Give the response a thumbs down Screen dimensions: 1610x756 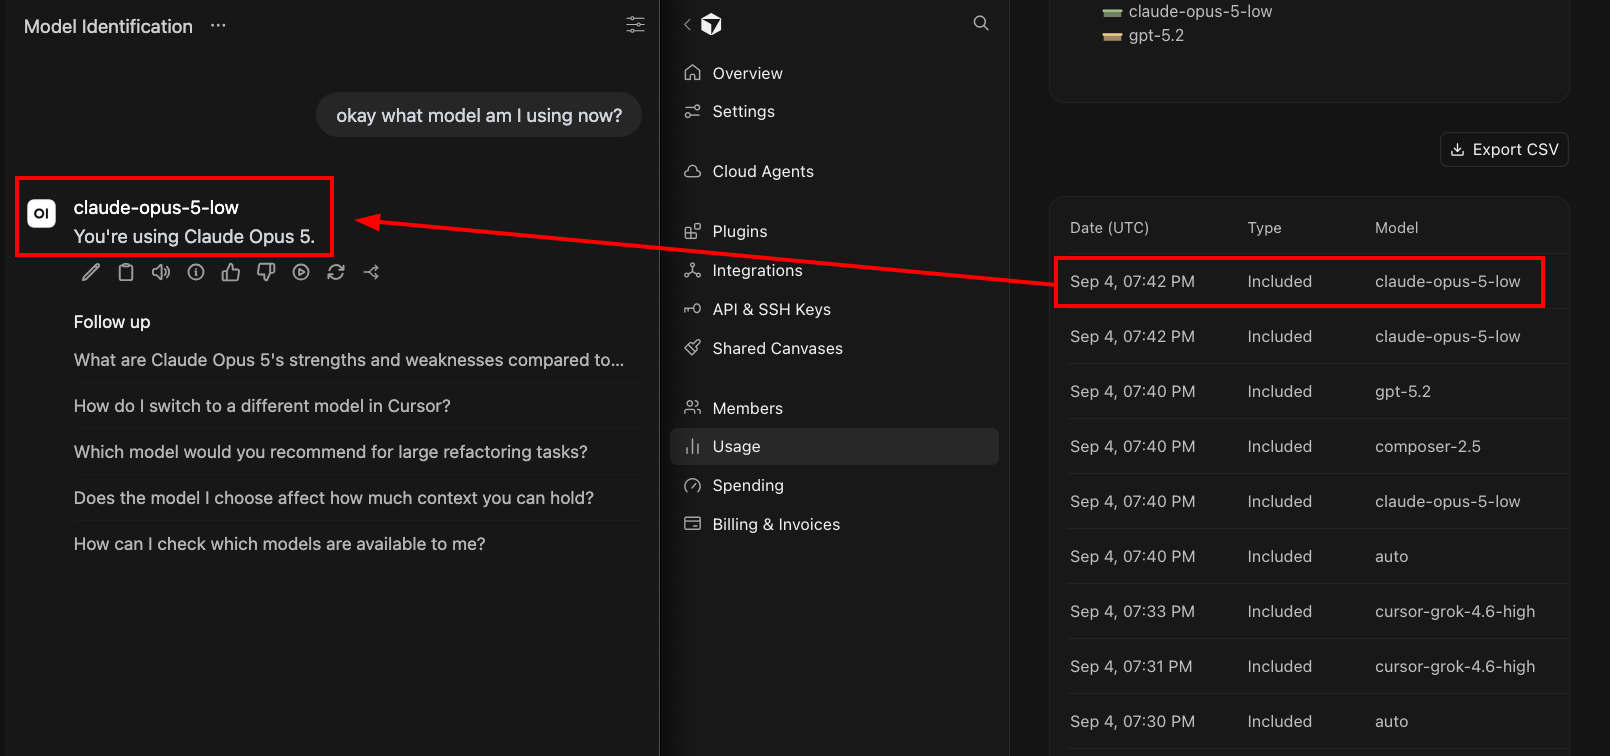(x=266, y=272)
